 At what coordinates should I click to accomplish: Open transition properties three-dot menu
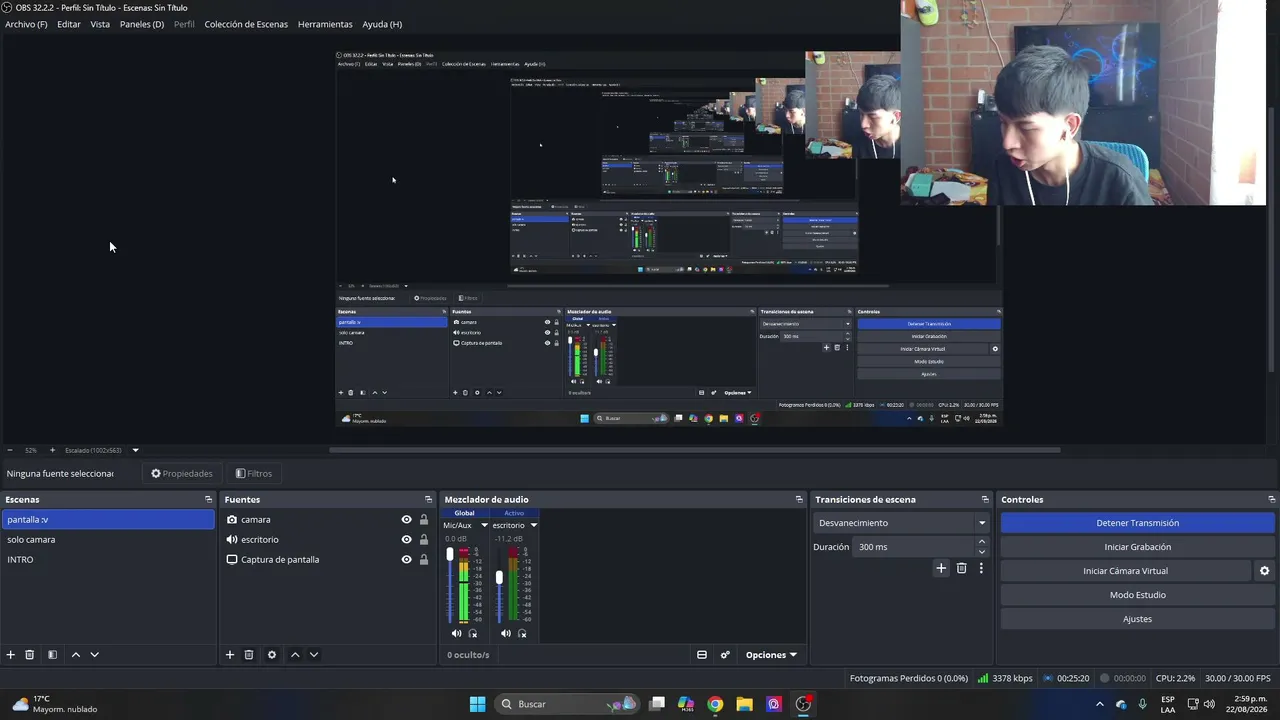[981, 568]
